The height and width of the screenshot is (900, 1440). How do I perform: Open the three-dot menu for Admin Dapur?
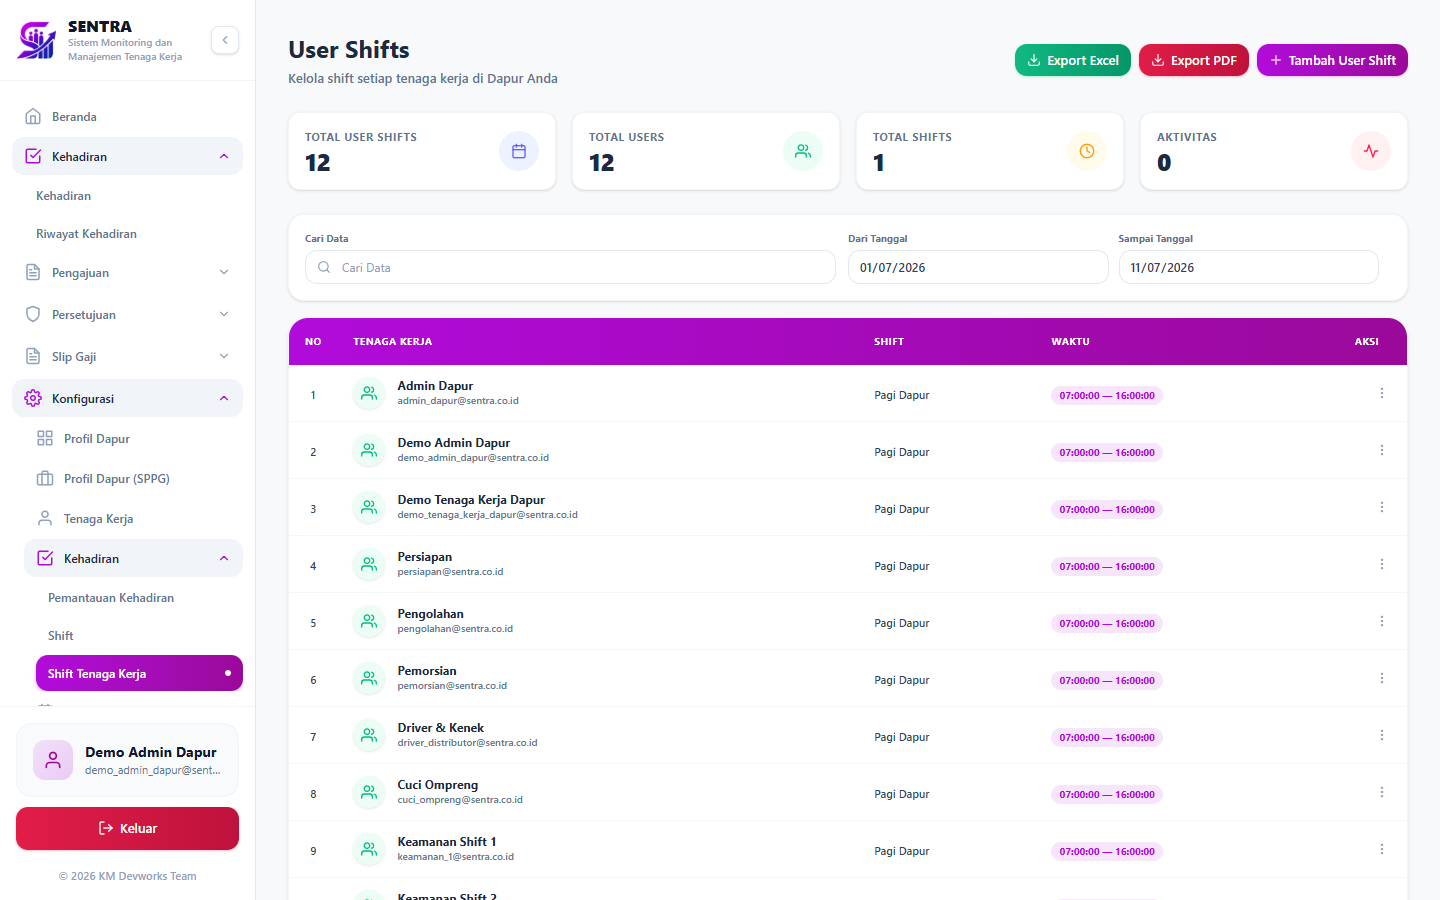click(1382, 393)
